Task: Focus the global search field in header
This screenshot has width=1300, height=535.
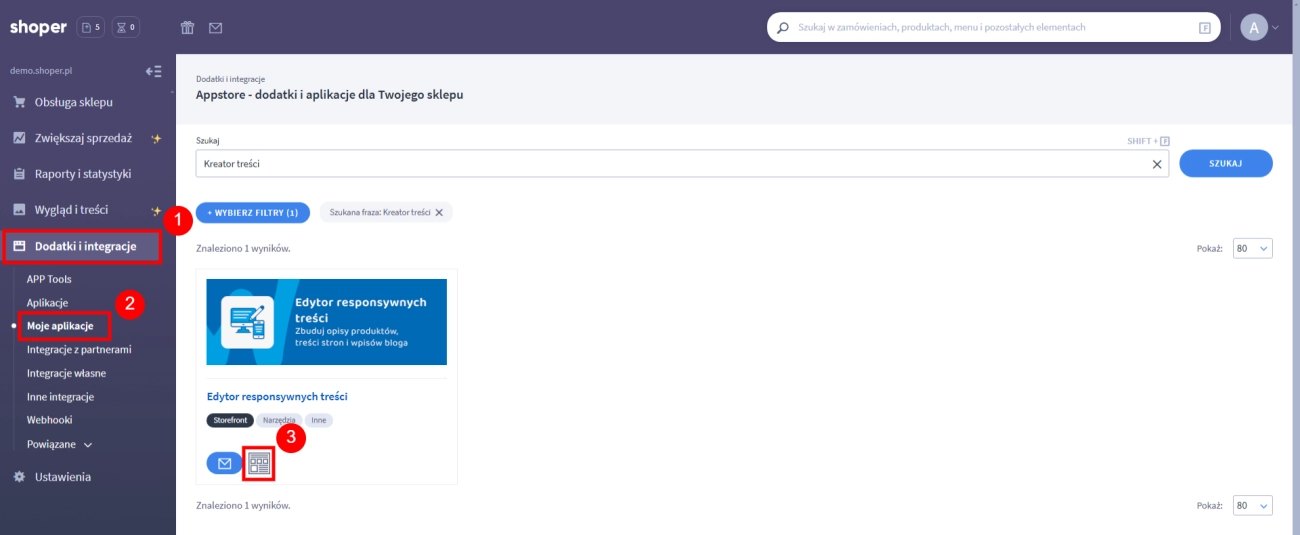Action: 990,28
